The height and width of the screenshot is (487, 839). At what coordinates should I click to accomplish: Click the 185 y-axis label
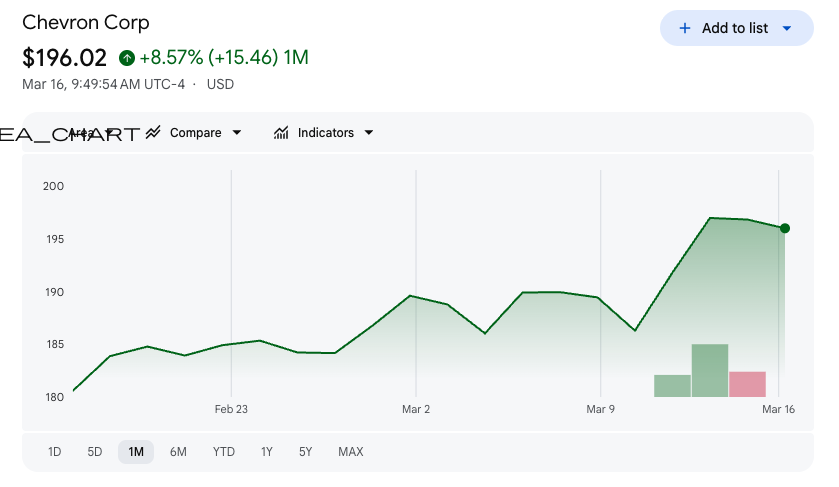click(55, 344)
